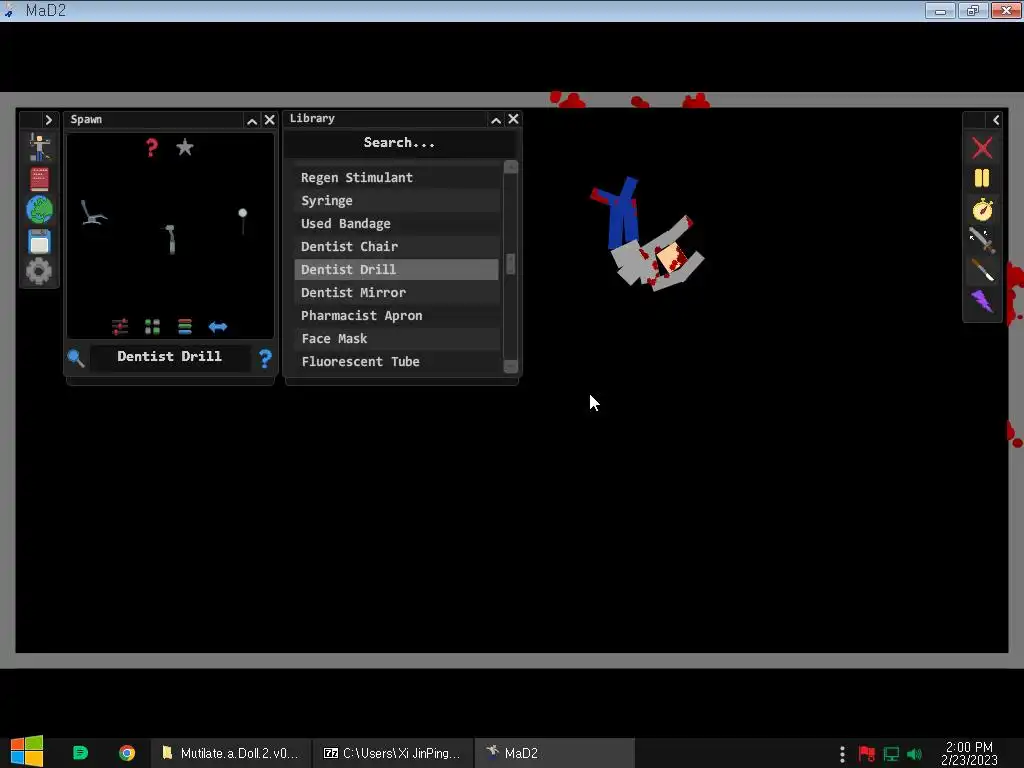This screenshot has height=768, width=1024.
Task: Click the volume speaker tray icon
Action: point(914,754)
